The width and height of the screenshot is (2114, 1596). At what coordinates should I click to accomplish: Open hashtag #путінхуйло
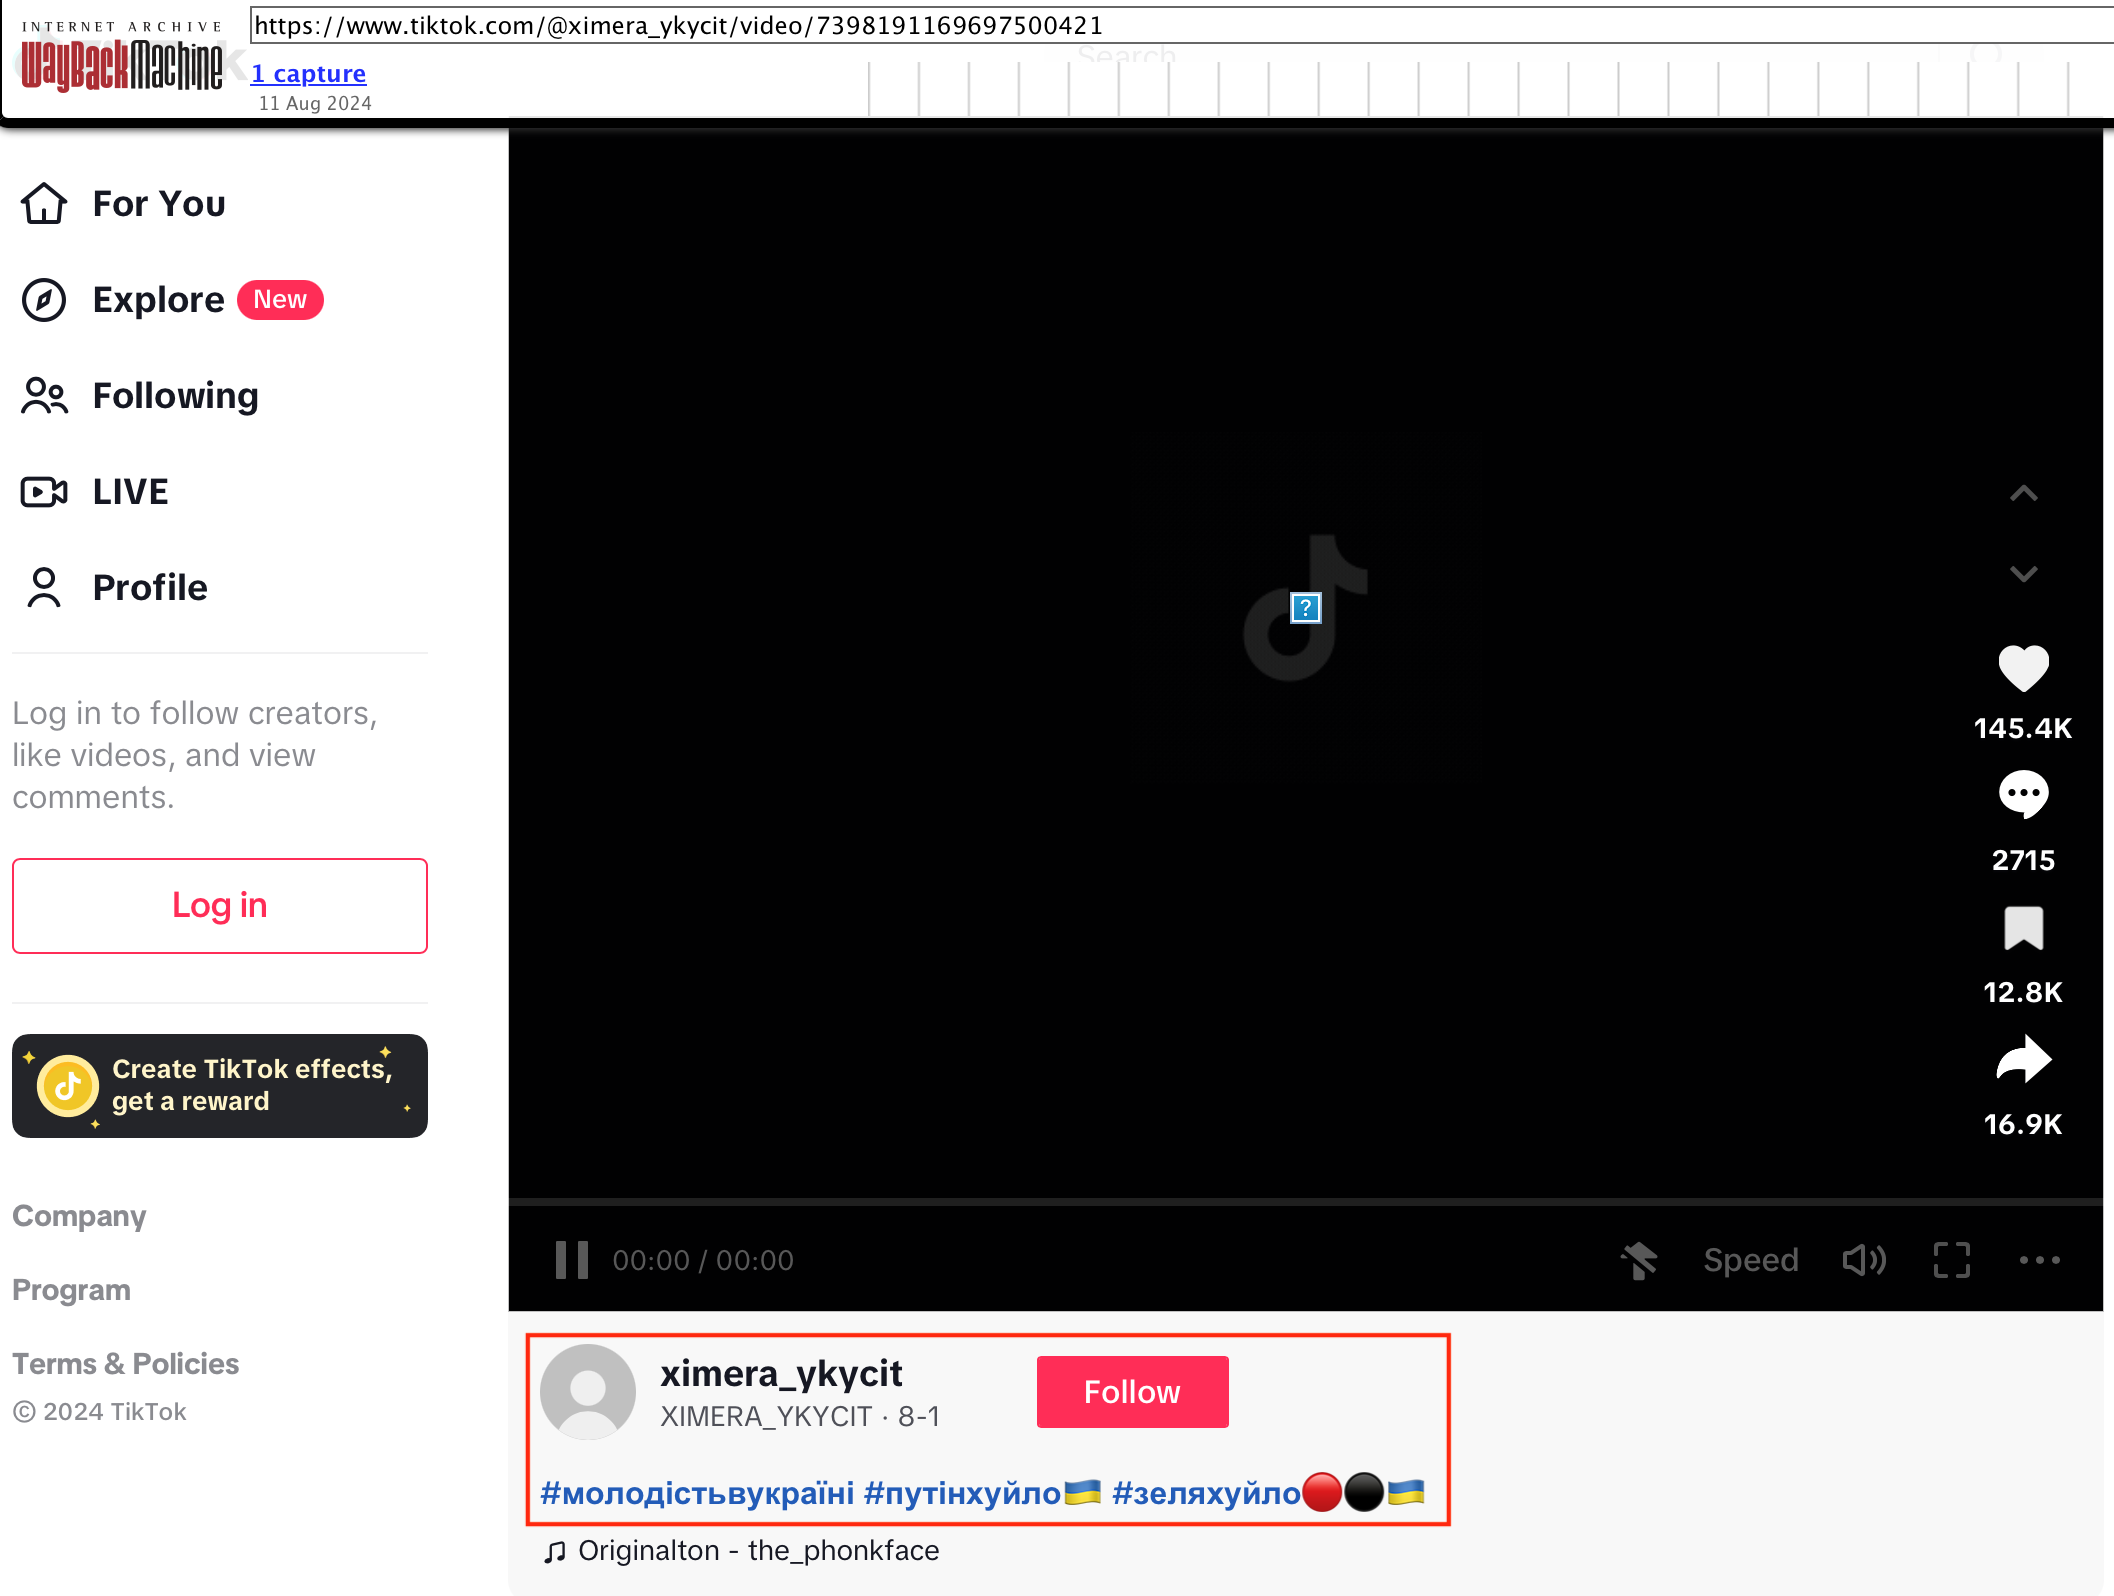click(x=982, y=1493)
